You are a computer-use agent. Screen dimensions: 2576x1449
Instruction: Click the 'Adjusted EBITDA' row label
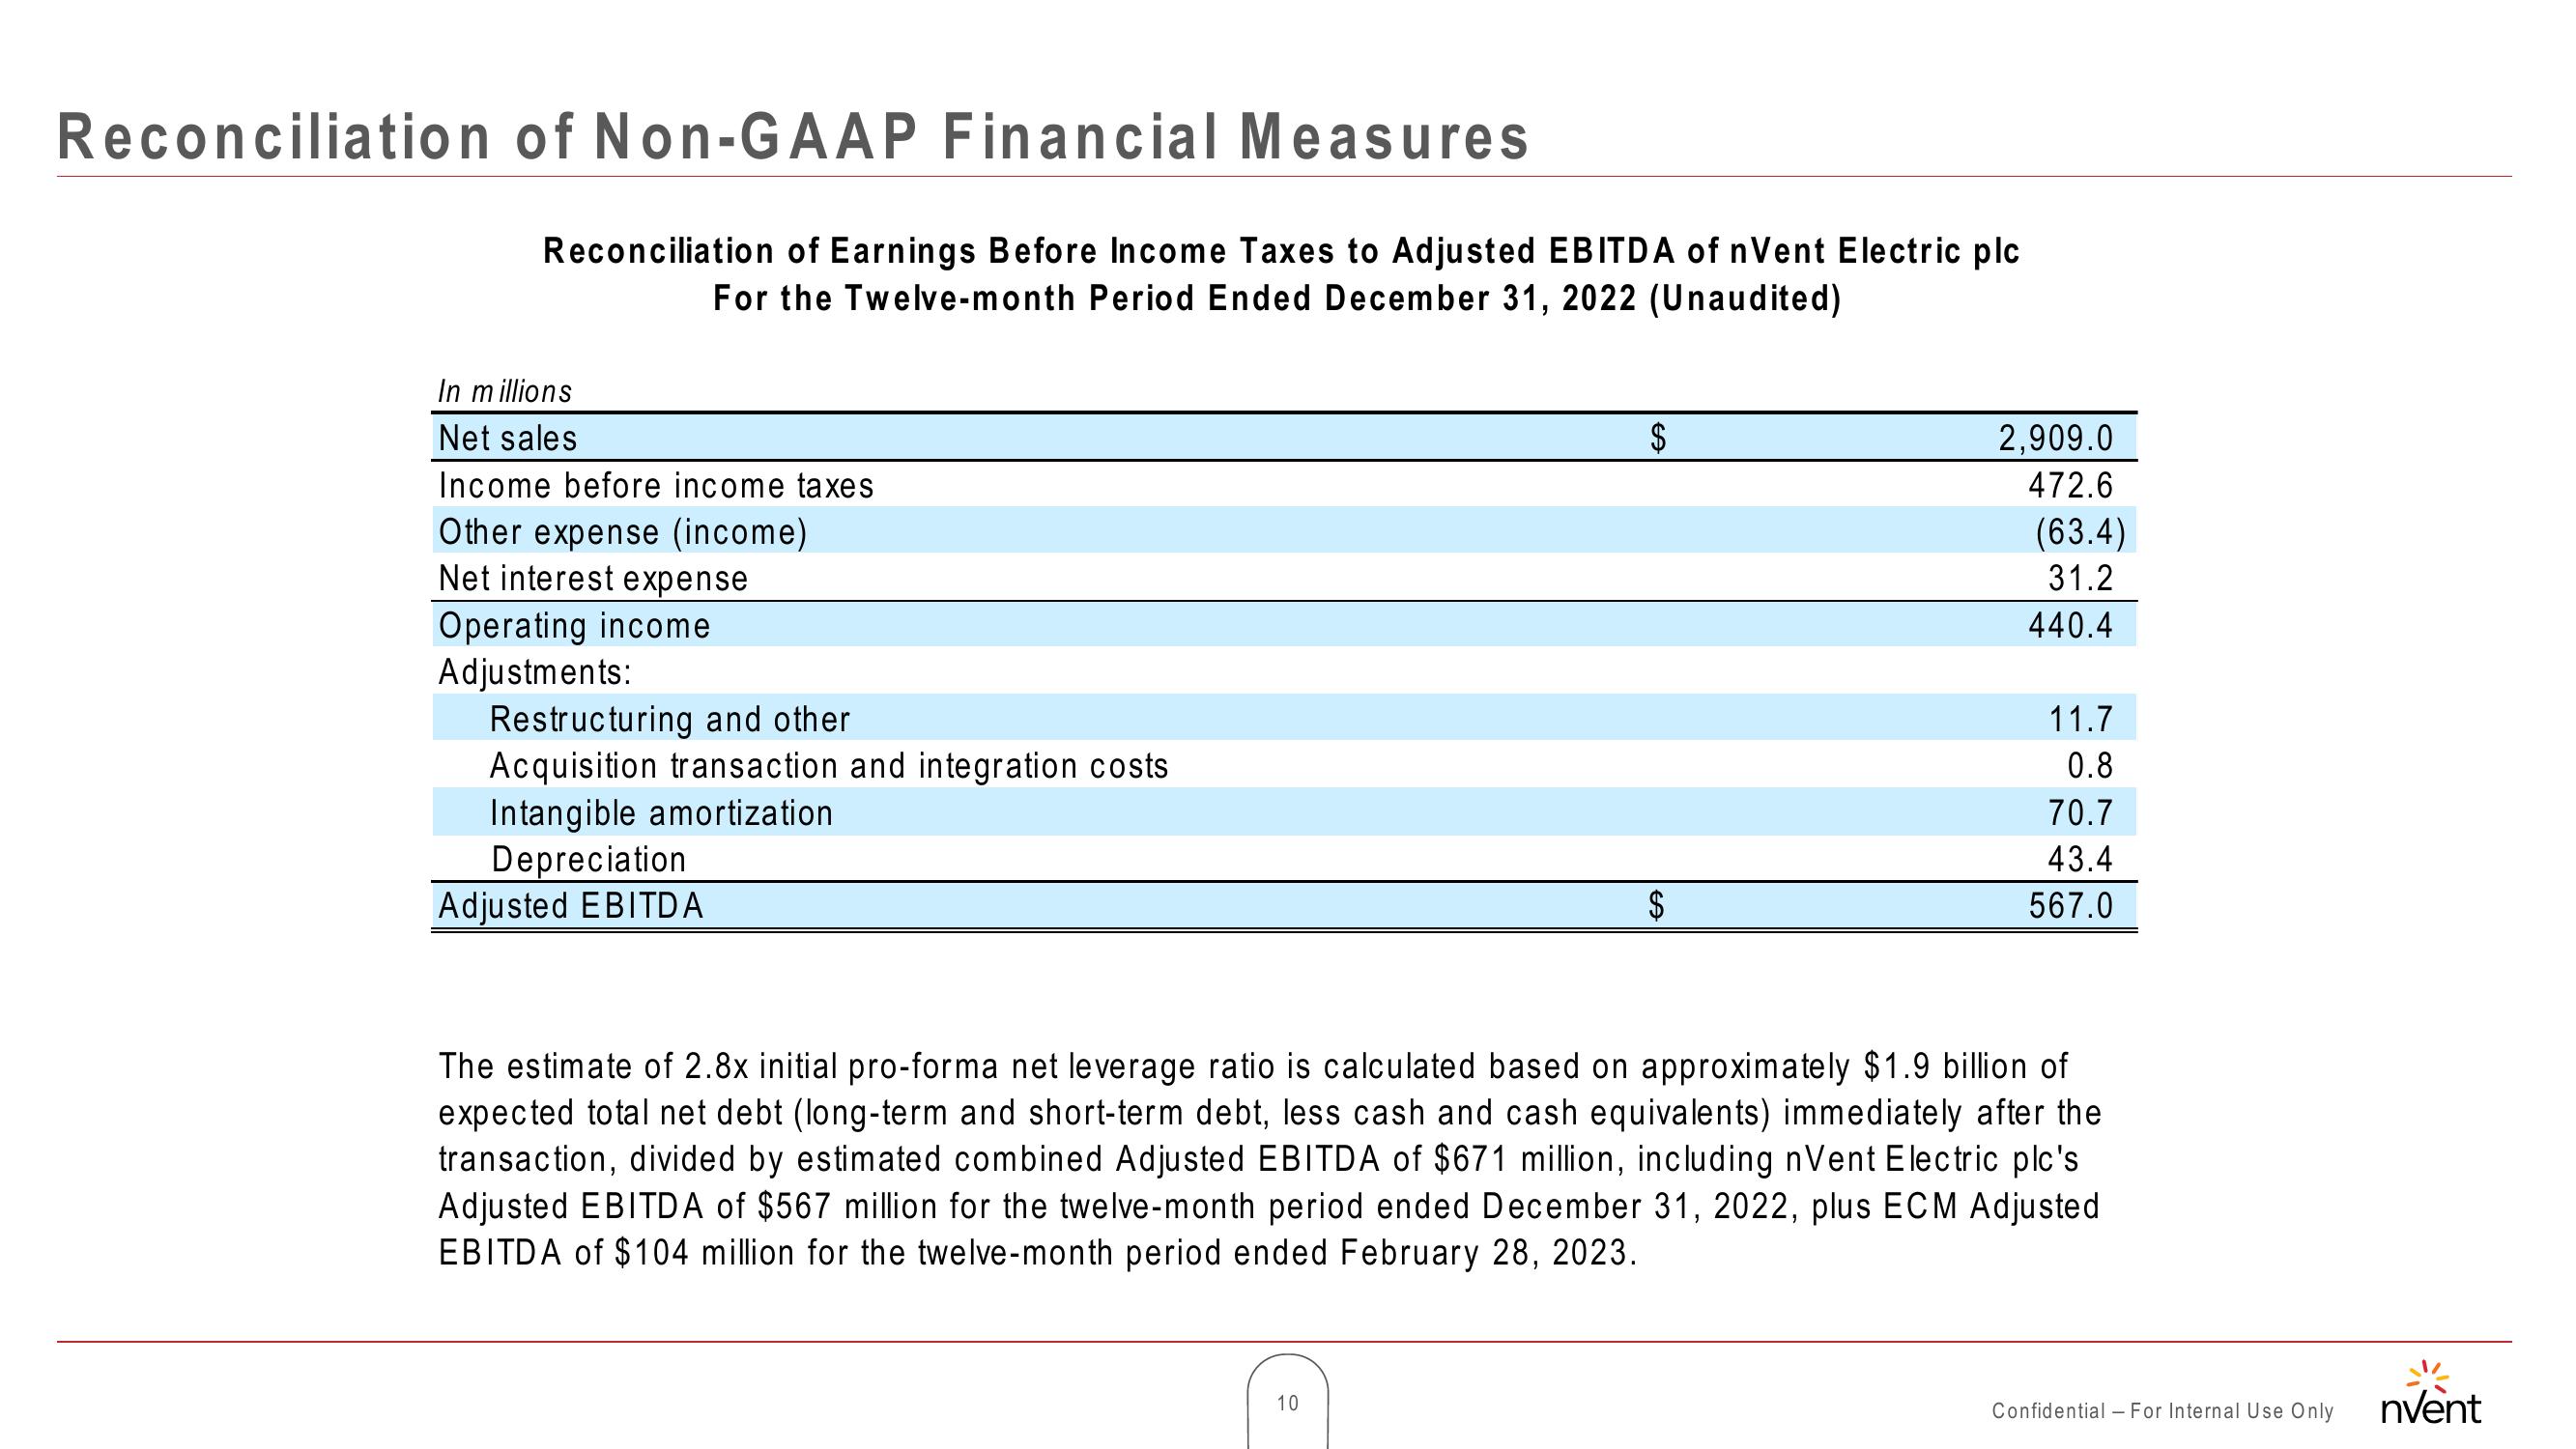click(571, 906)
